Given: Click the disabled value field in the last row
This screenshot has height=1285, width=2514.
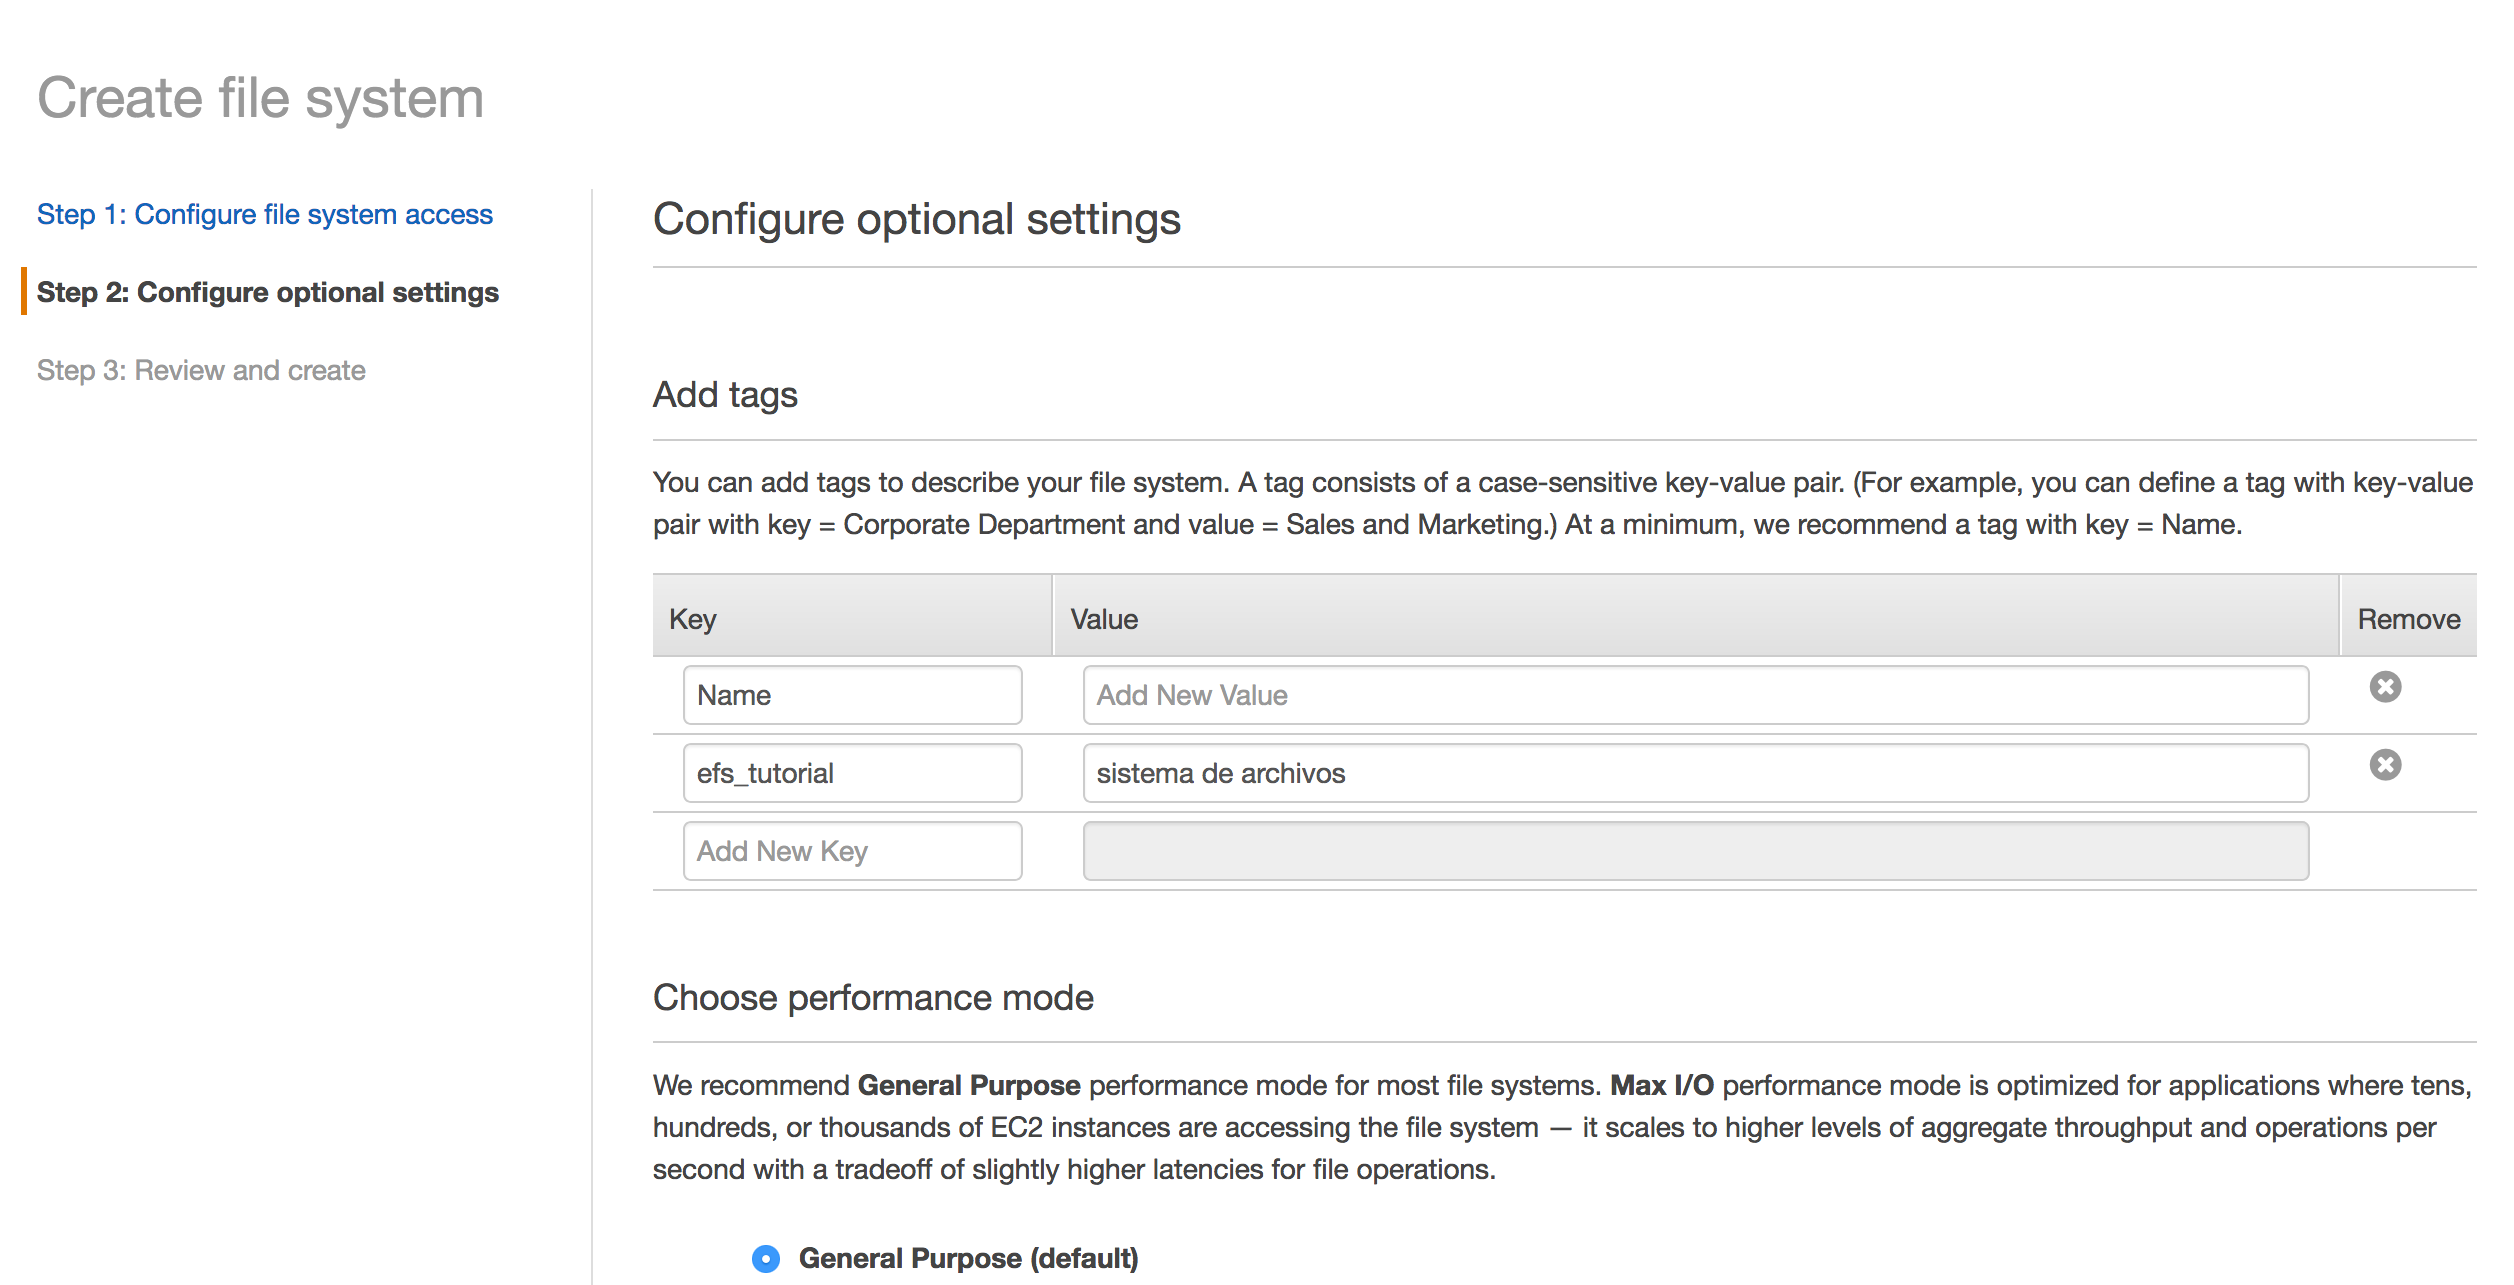Looking at the screenshot, I should click(x=1695, y=851).
